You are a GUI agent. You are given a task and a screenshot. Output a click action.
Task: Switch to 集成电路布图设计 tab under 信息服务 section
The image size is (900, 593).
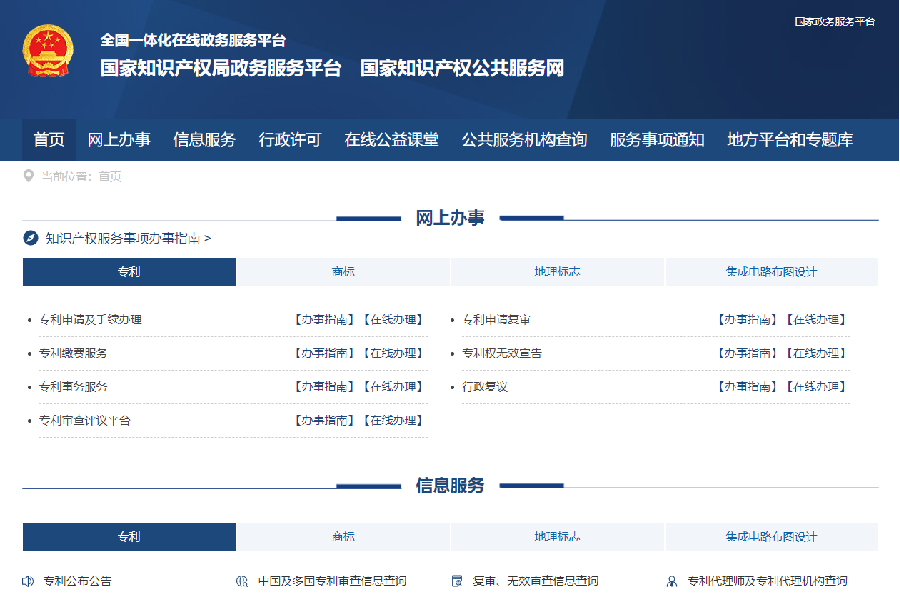[x=771, y=537]
